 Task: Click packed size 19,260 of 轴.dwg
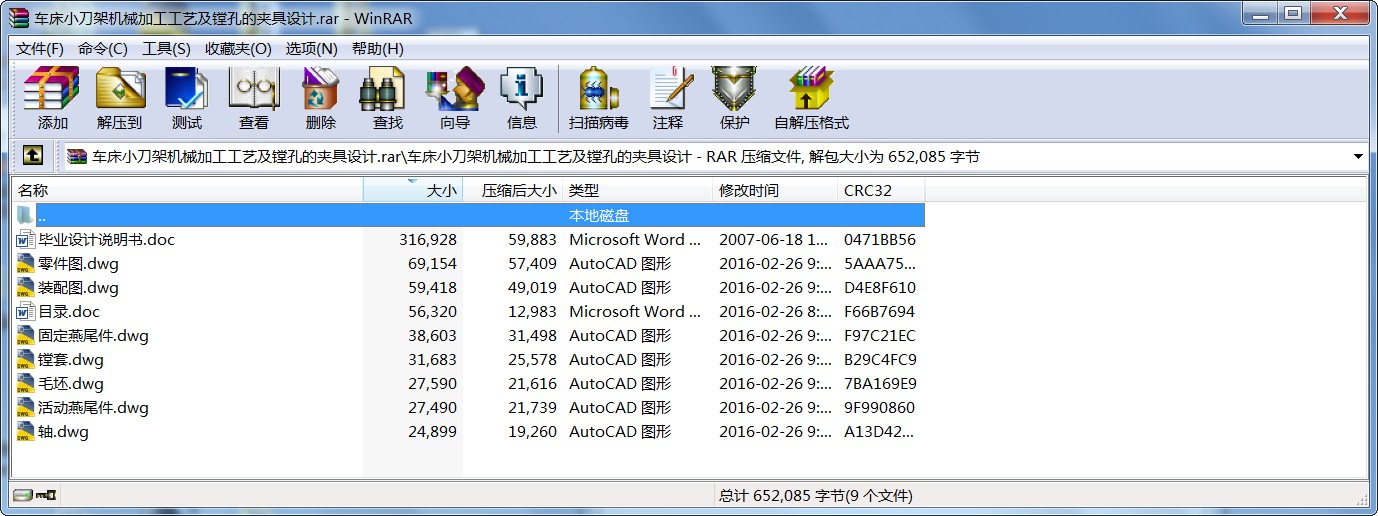coord(532,432)
